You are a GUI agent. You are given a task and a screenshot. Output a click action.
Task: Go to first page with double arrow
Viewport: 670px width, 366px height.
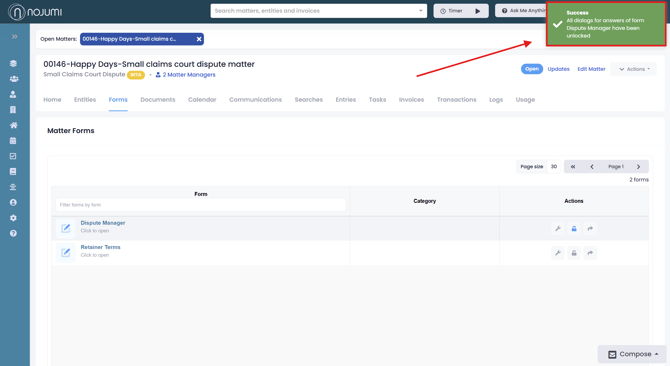pyautogui.click(x=573, y=167)
